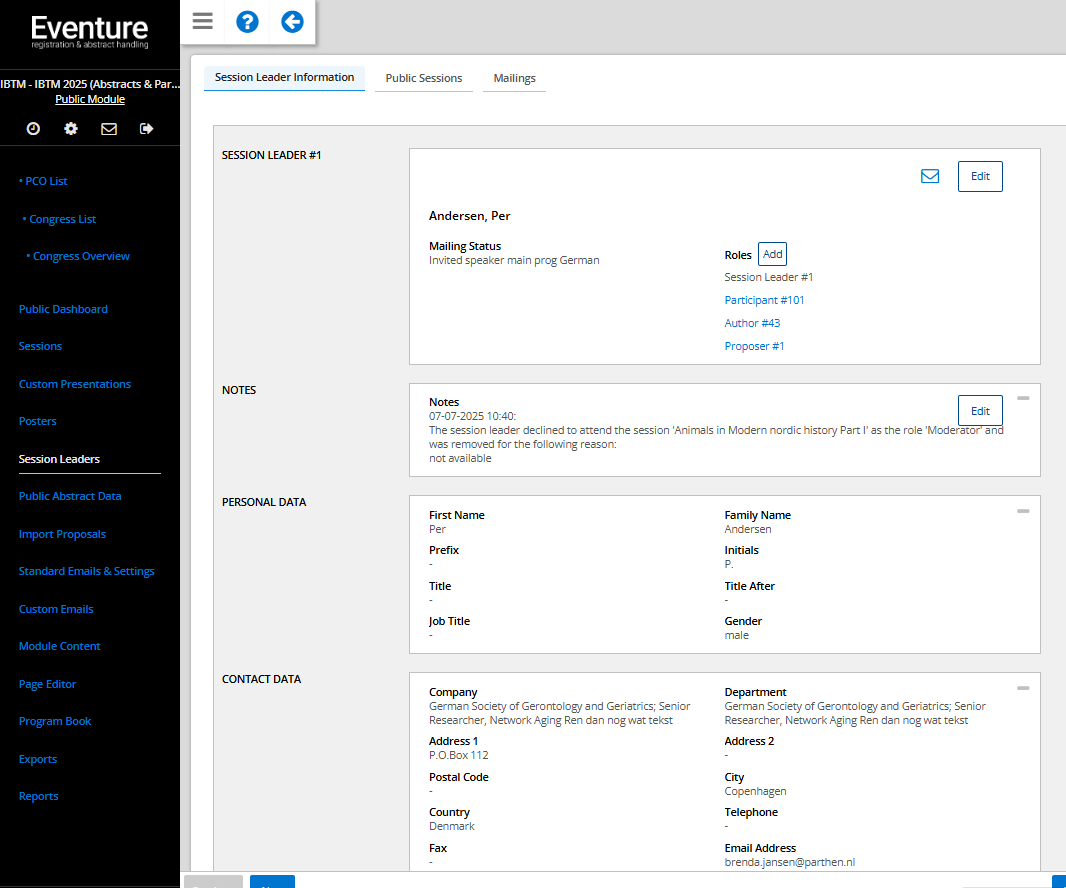The height and width of the screenshot is (888, 1066).
Task: Collapse the Personal Data section
Action: pyautogui.click(x=1022, y=511)
